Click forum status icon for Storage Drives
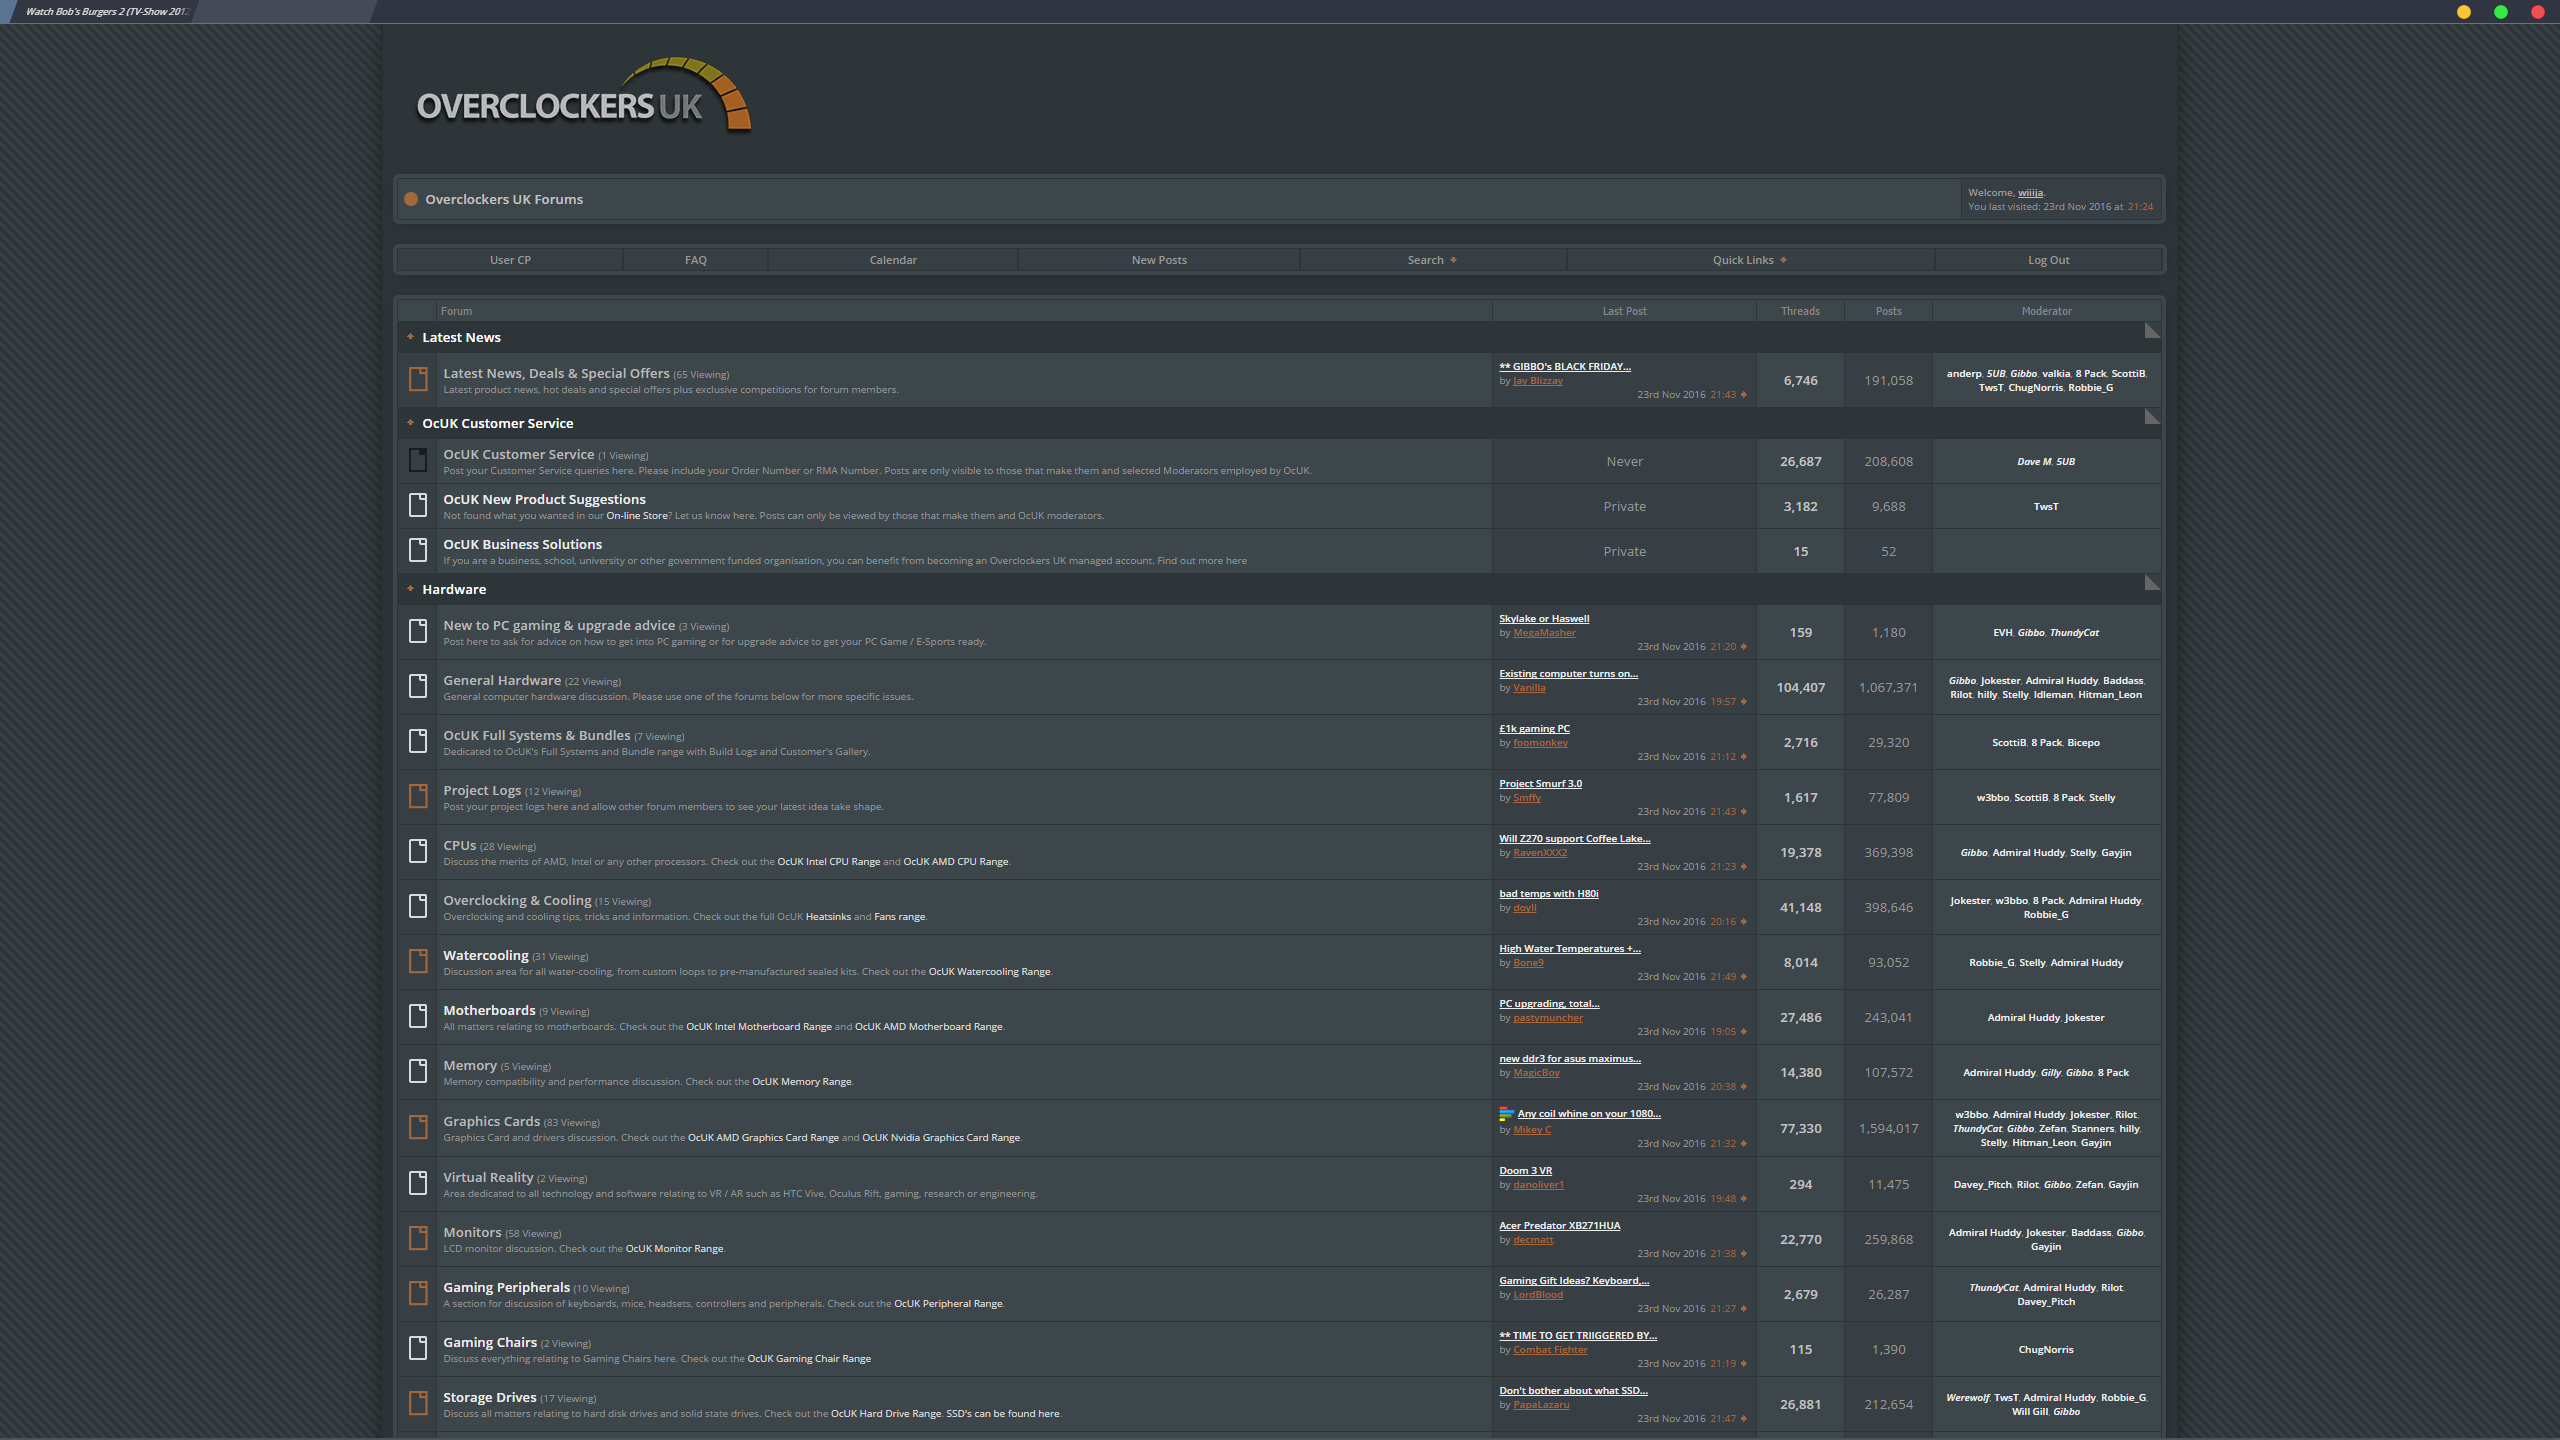Screen dimensions: 2560x1440 [418, 1403]
